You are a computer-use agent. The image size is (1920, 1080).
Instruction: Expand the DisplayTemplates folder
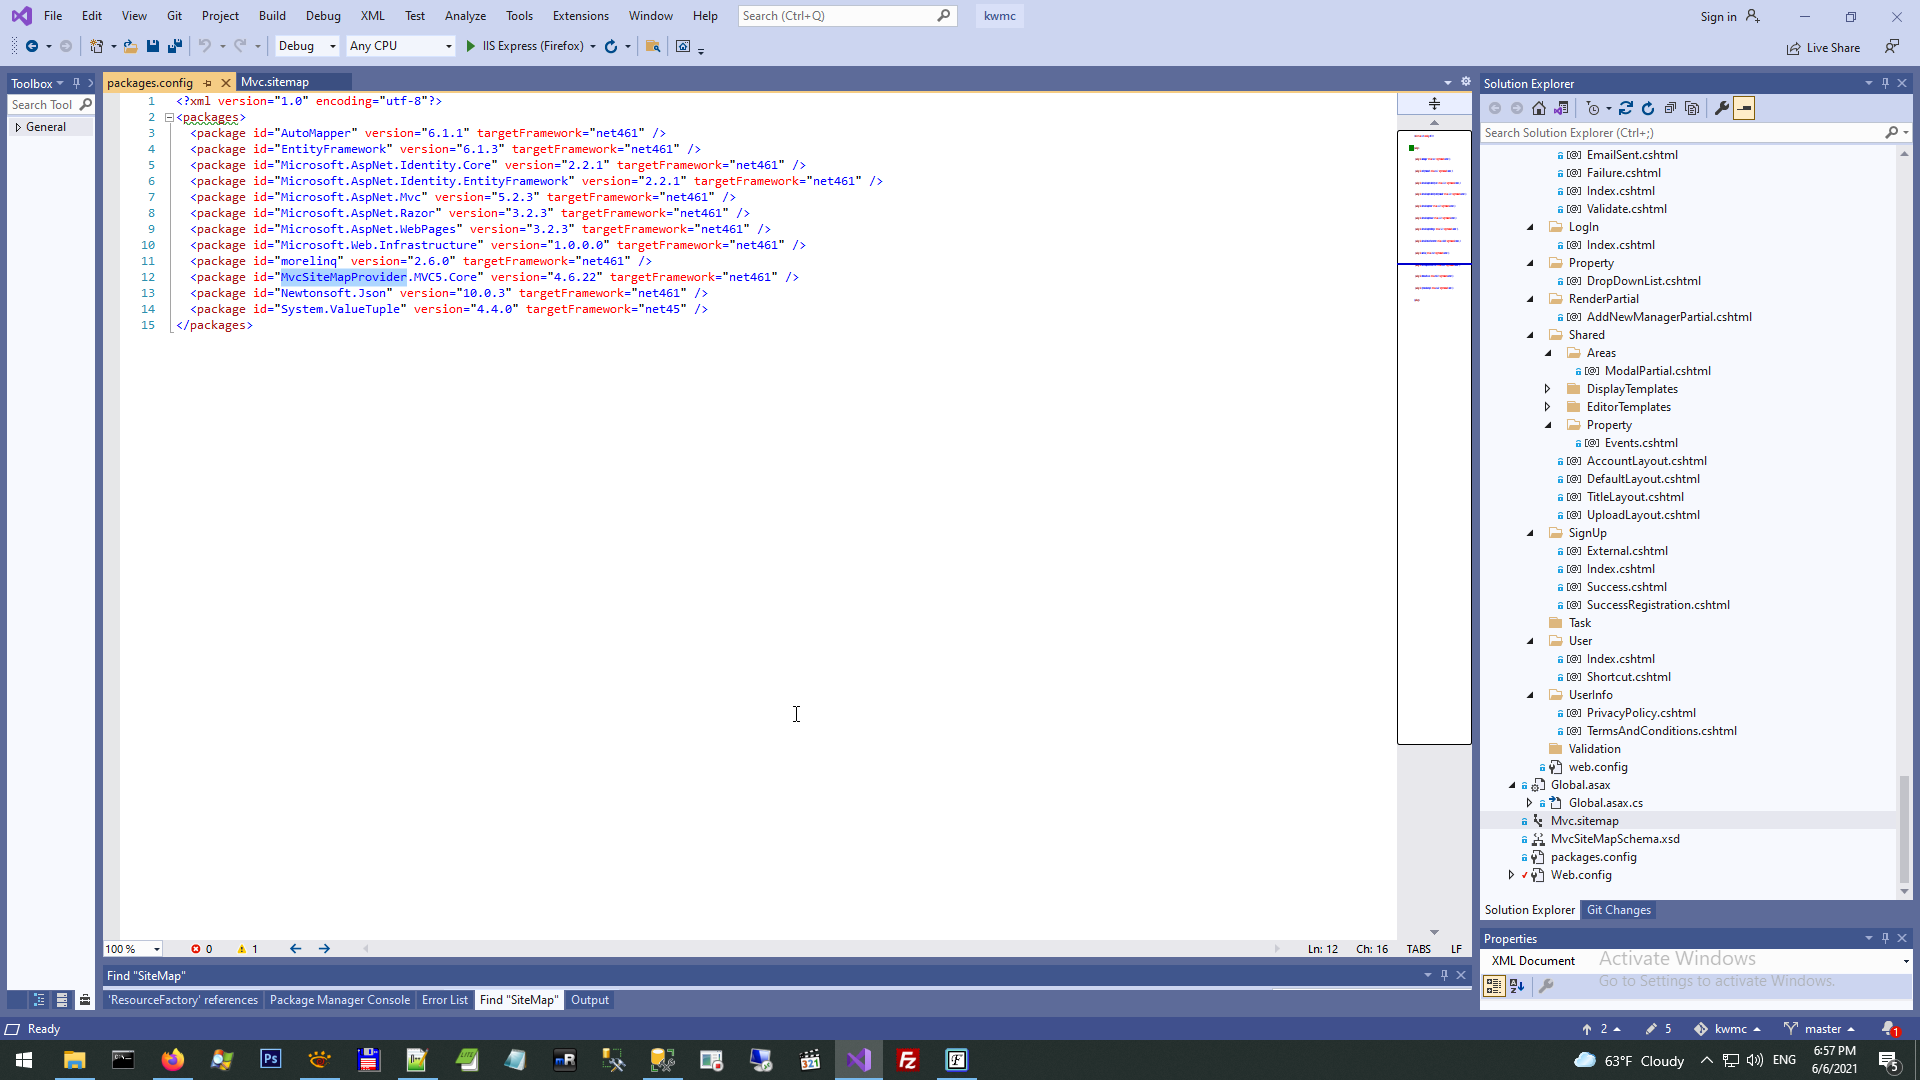click(1547, 389)
